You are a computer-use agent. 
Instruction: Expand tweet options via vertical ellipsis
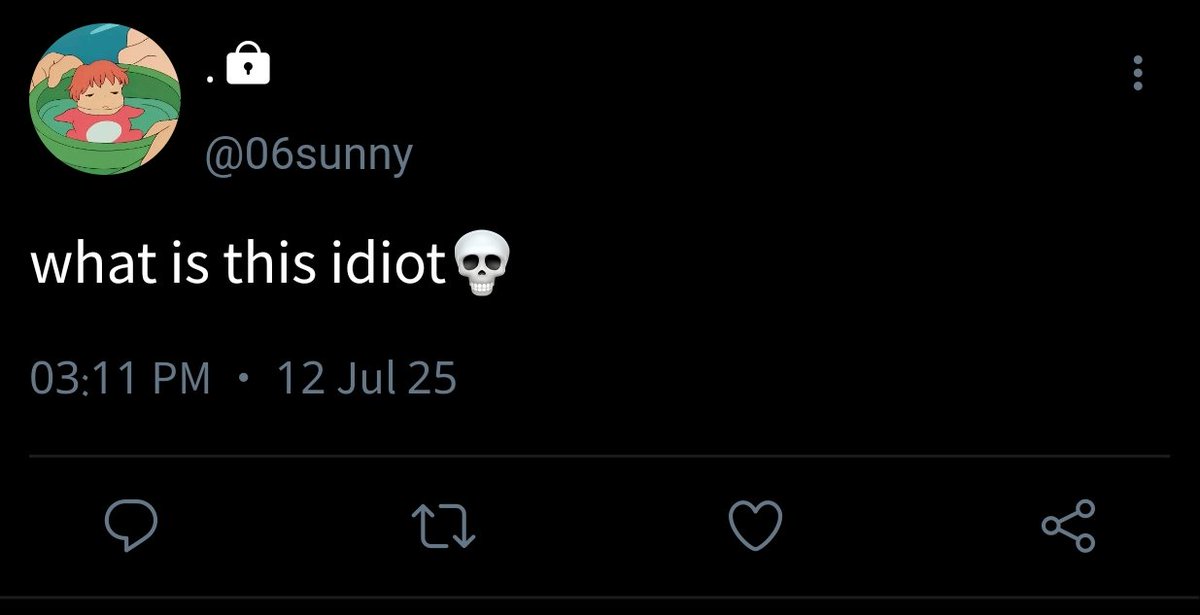(1136, 74)
